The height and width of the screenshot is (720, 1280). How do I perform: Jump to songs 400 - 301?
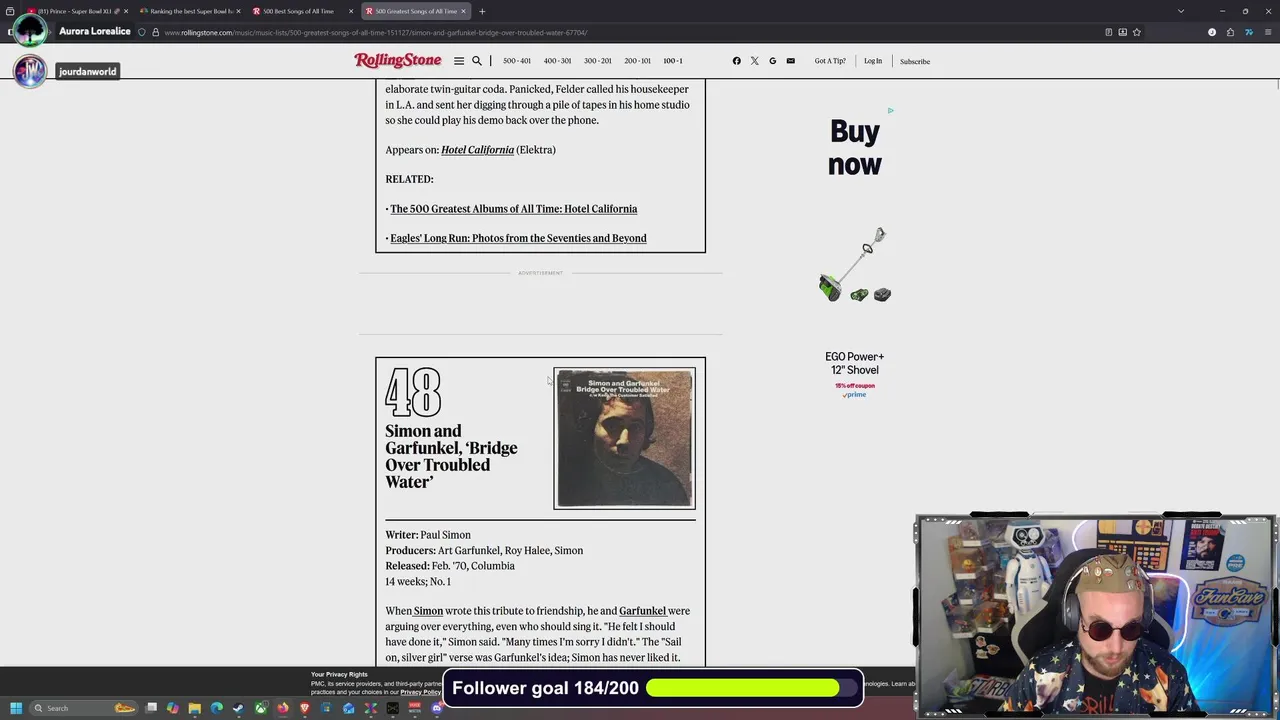coord(557,61)
